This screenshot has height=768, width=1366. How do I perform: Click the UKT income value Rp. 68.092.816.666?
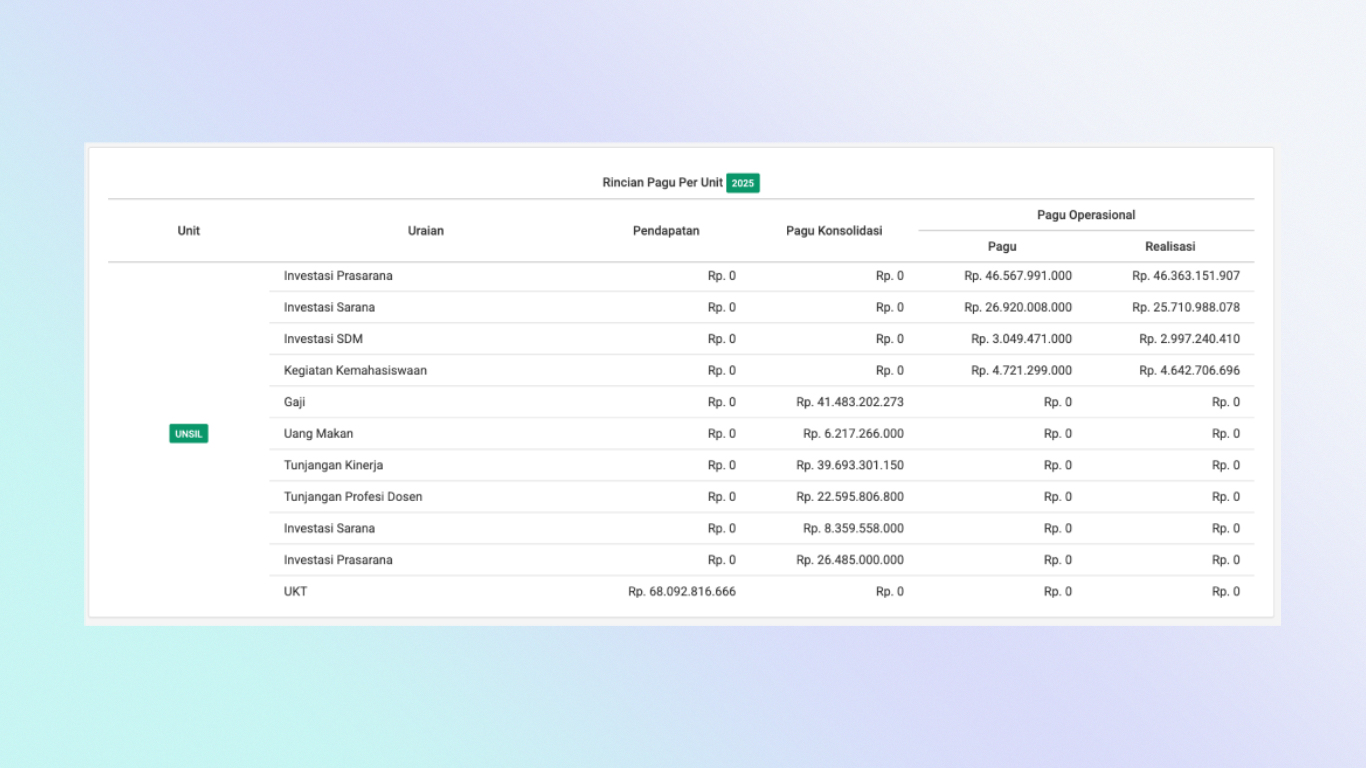[682, 592]
